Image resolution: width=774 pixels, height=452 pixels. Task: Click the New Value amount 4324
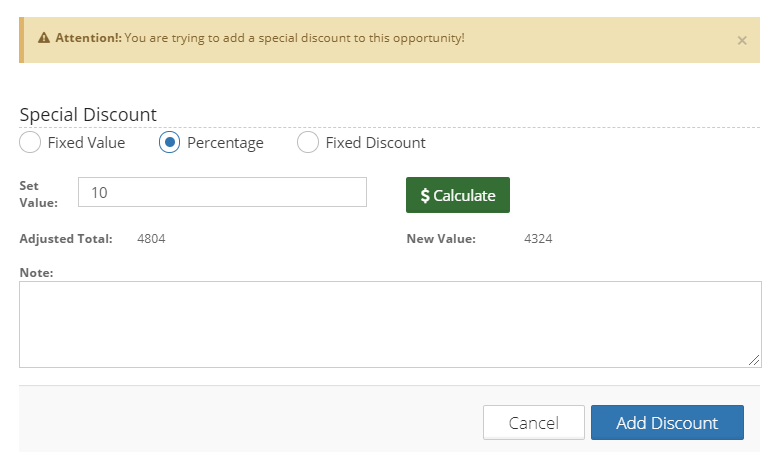click(538, 239)
